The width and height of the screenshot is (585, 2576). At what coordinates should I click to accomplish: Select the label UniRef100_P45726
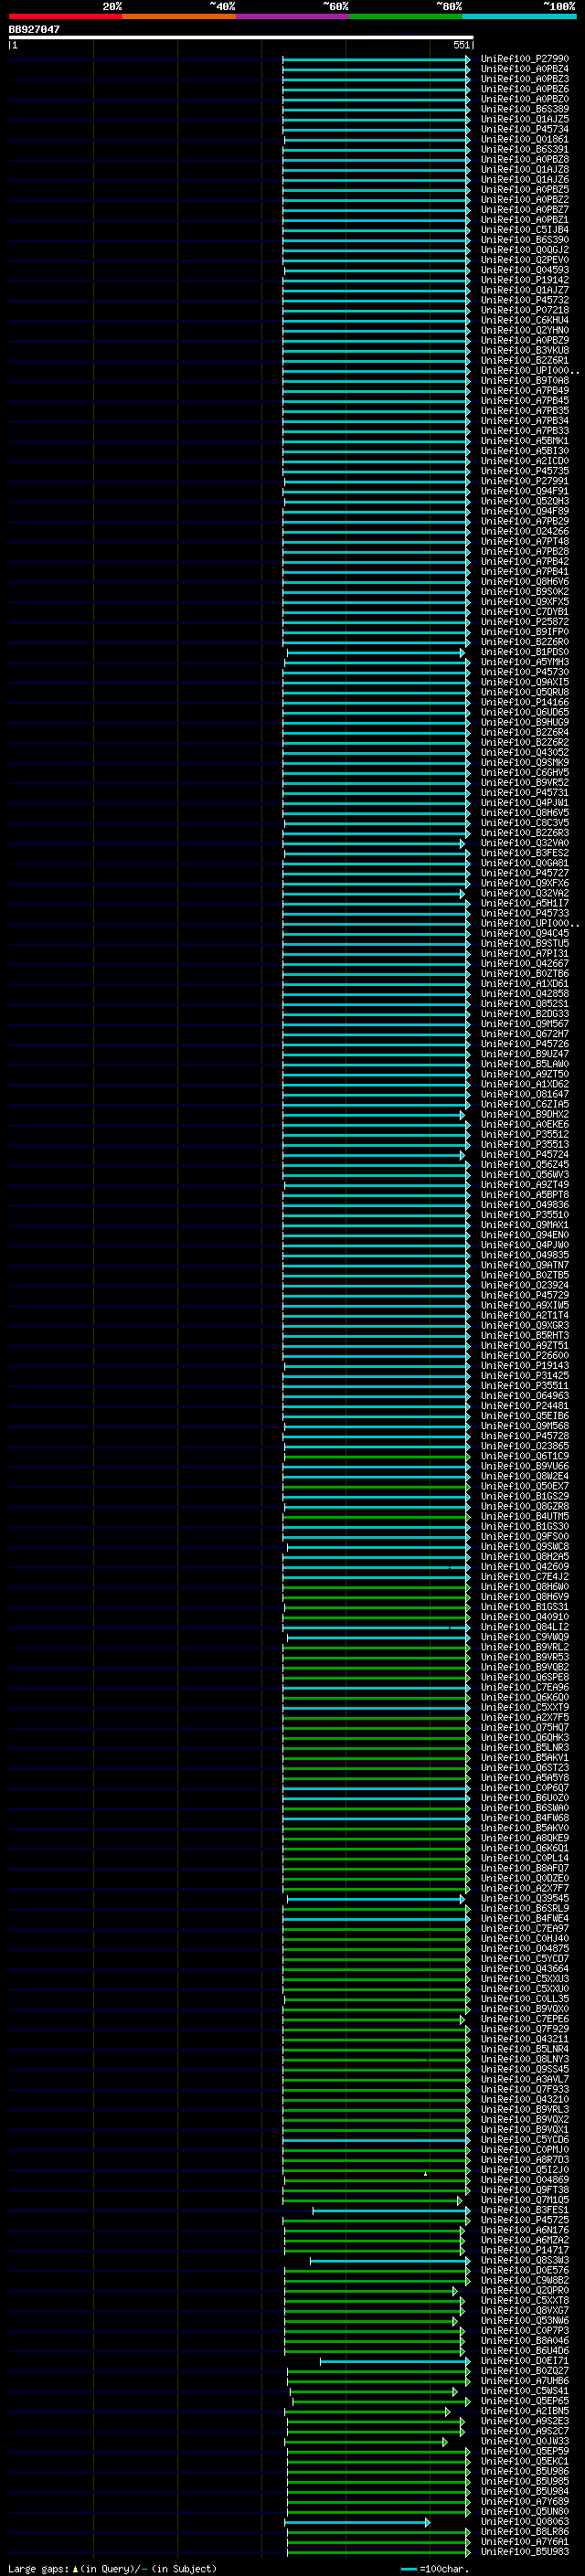click(525, 1044)
